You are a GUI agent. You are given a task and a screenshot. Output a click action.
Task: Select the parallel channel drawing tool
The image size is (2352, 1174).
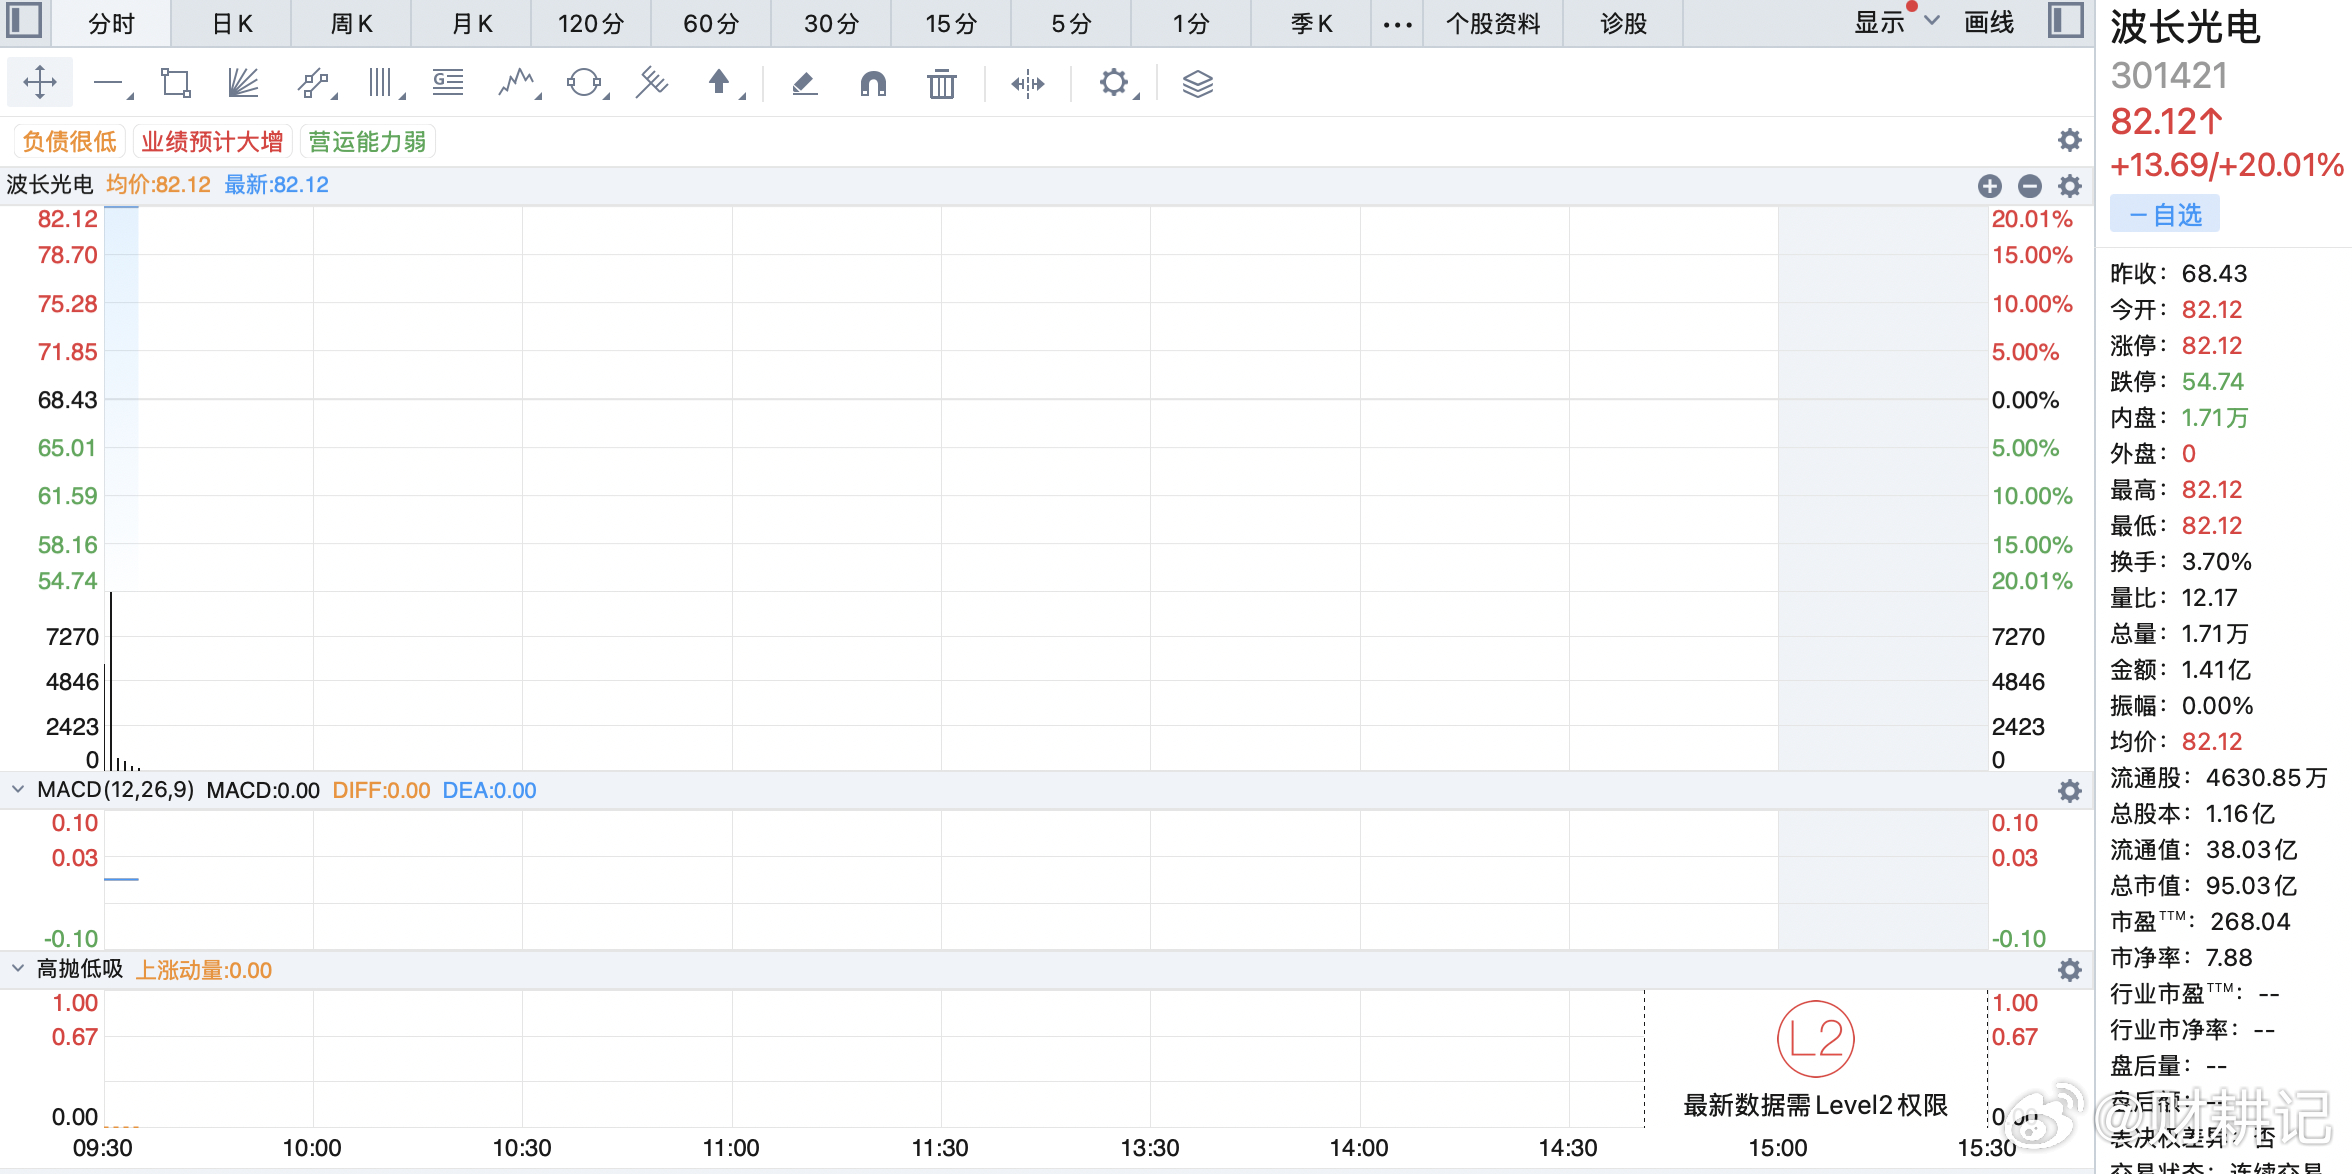click(x=316, y=83)
